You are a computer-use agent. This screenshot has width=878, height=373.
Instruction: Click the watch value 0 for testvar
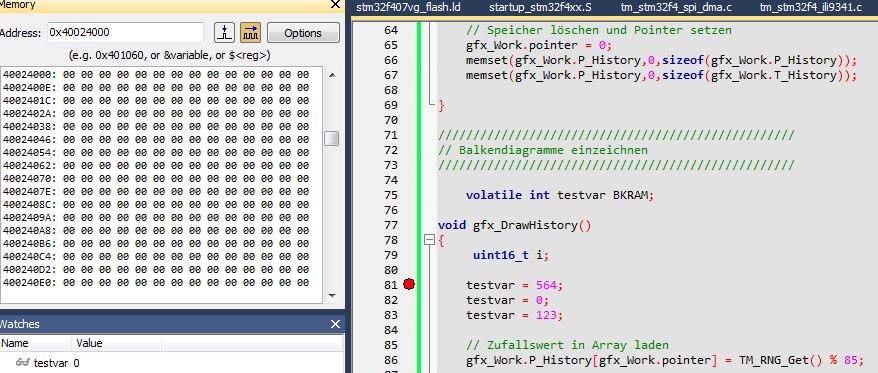(x=76, y=363)
